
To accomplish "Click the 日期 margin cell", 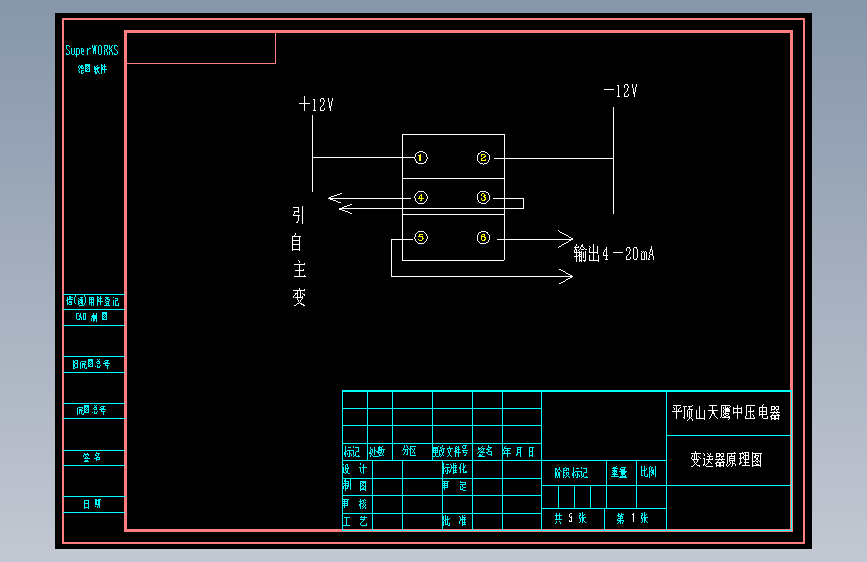I will (x=92, y=504).
